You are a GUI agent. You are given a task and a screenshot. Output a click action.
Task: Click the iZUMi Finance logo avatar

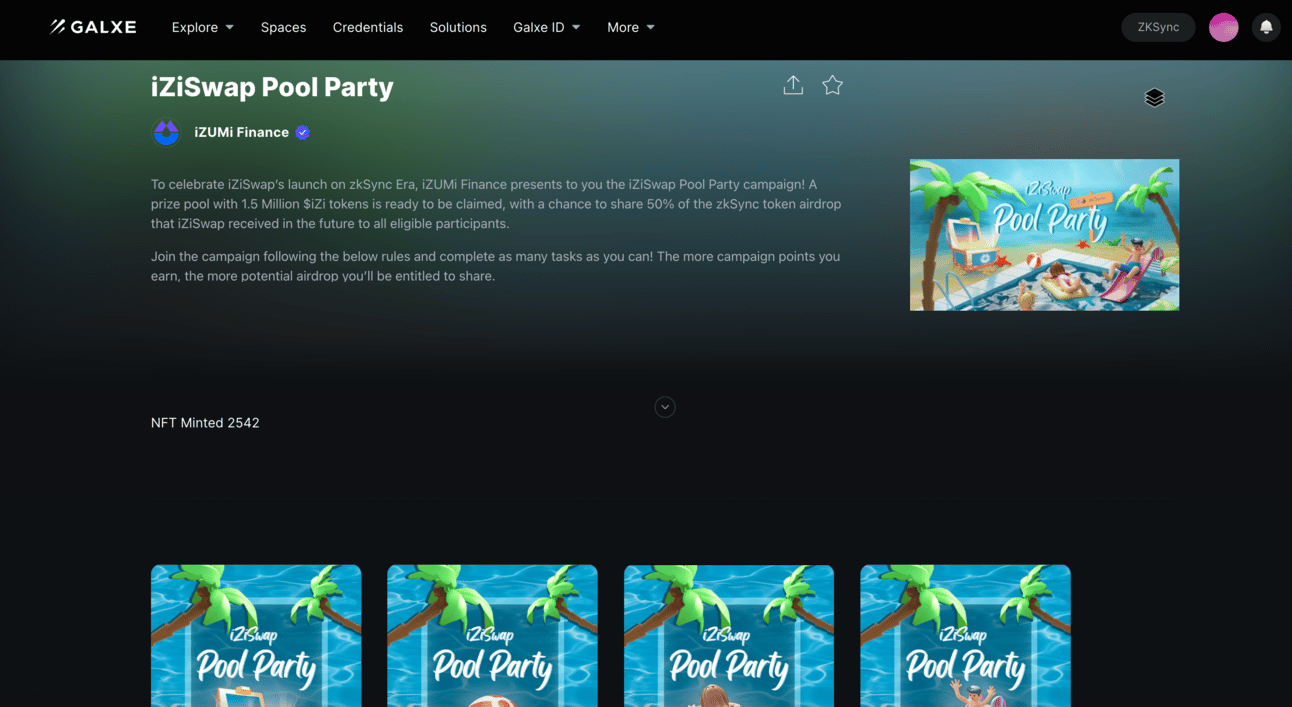[x=166, y=132]
